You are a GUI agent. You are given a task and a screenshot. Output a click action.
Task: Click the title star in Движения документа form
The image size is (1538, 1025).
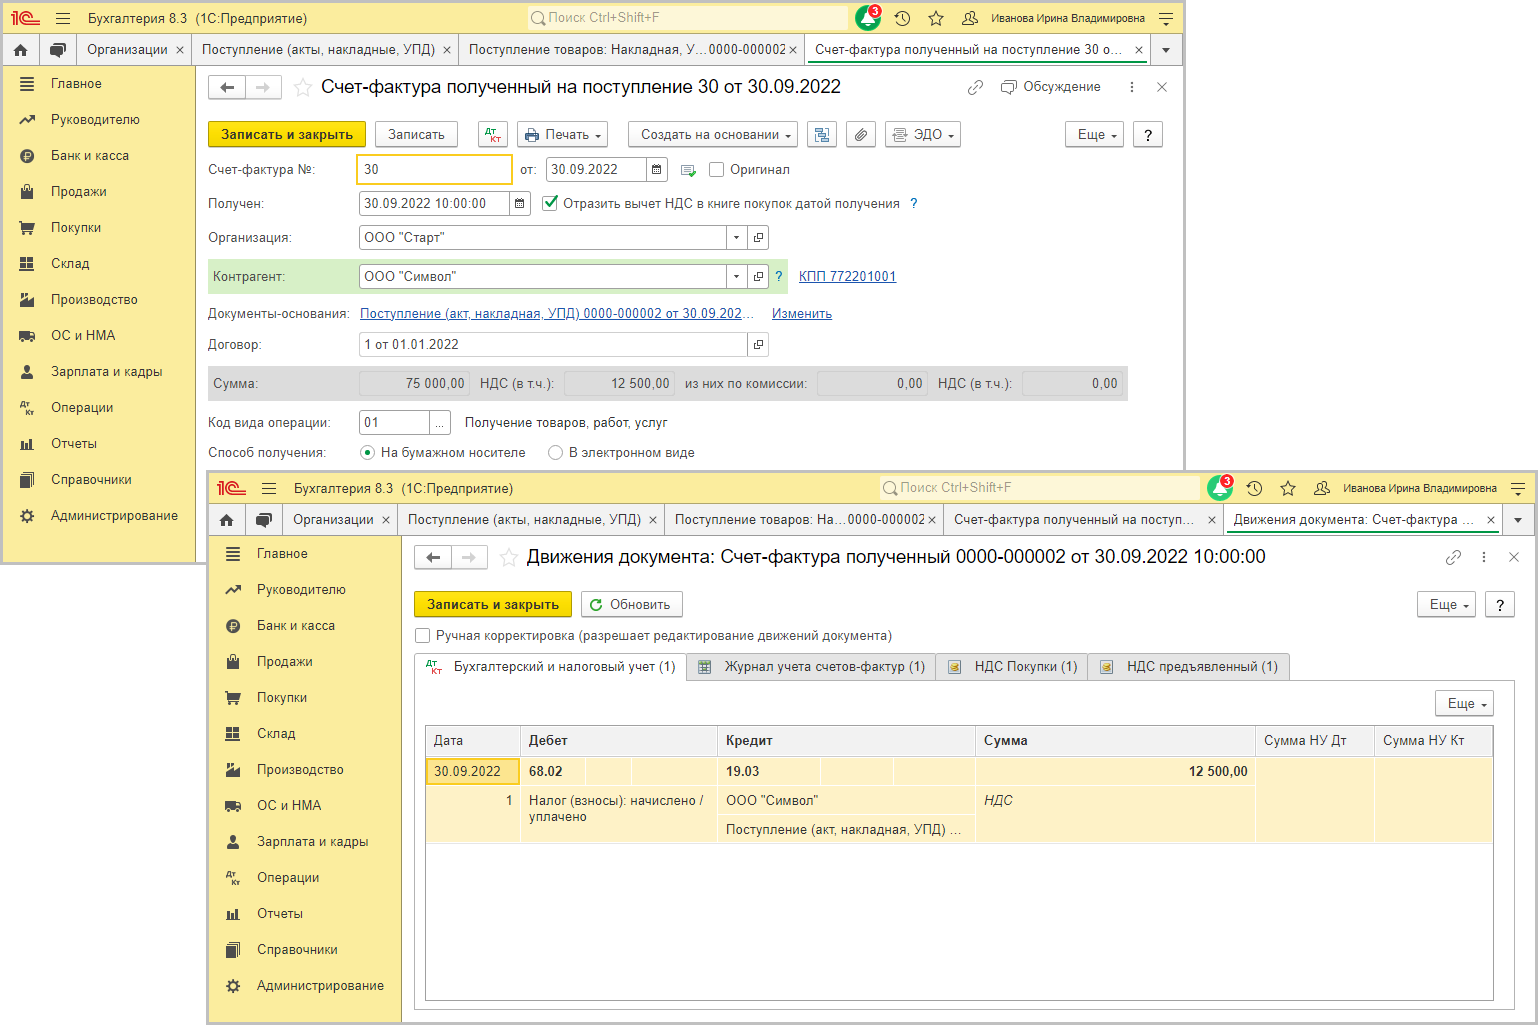[x=508, y=557]
